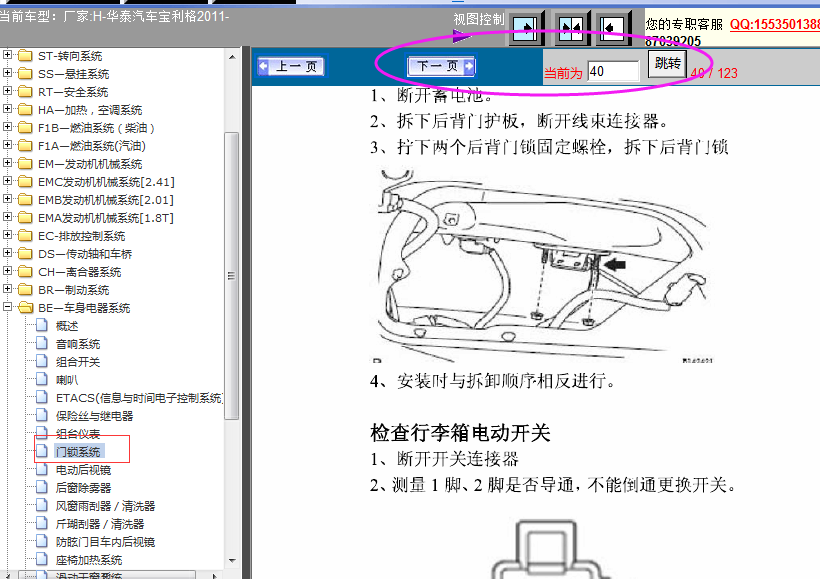
Task: Select the DS—传动轴和车桥 tree label
Action: (85, 254)
